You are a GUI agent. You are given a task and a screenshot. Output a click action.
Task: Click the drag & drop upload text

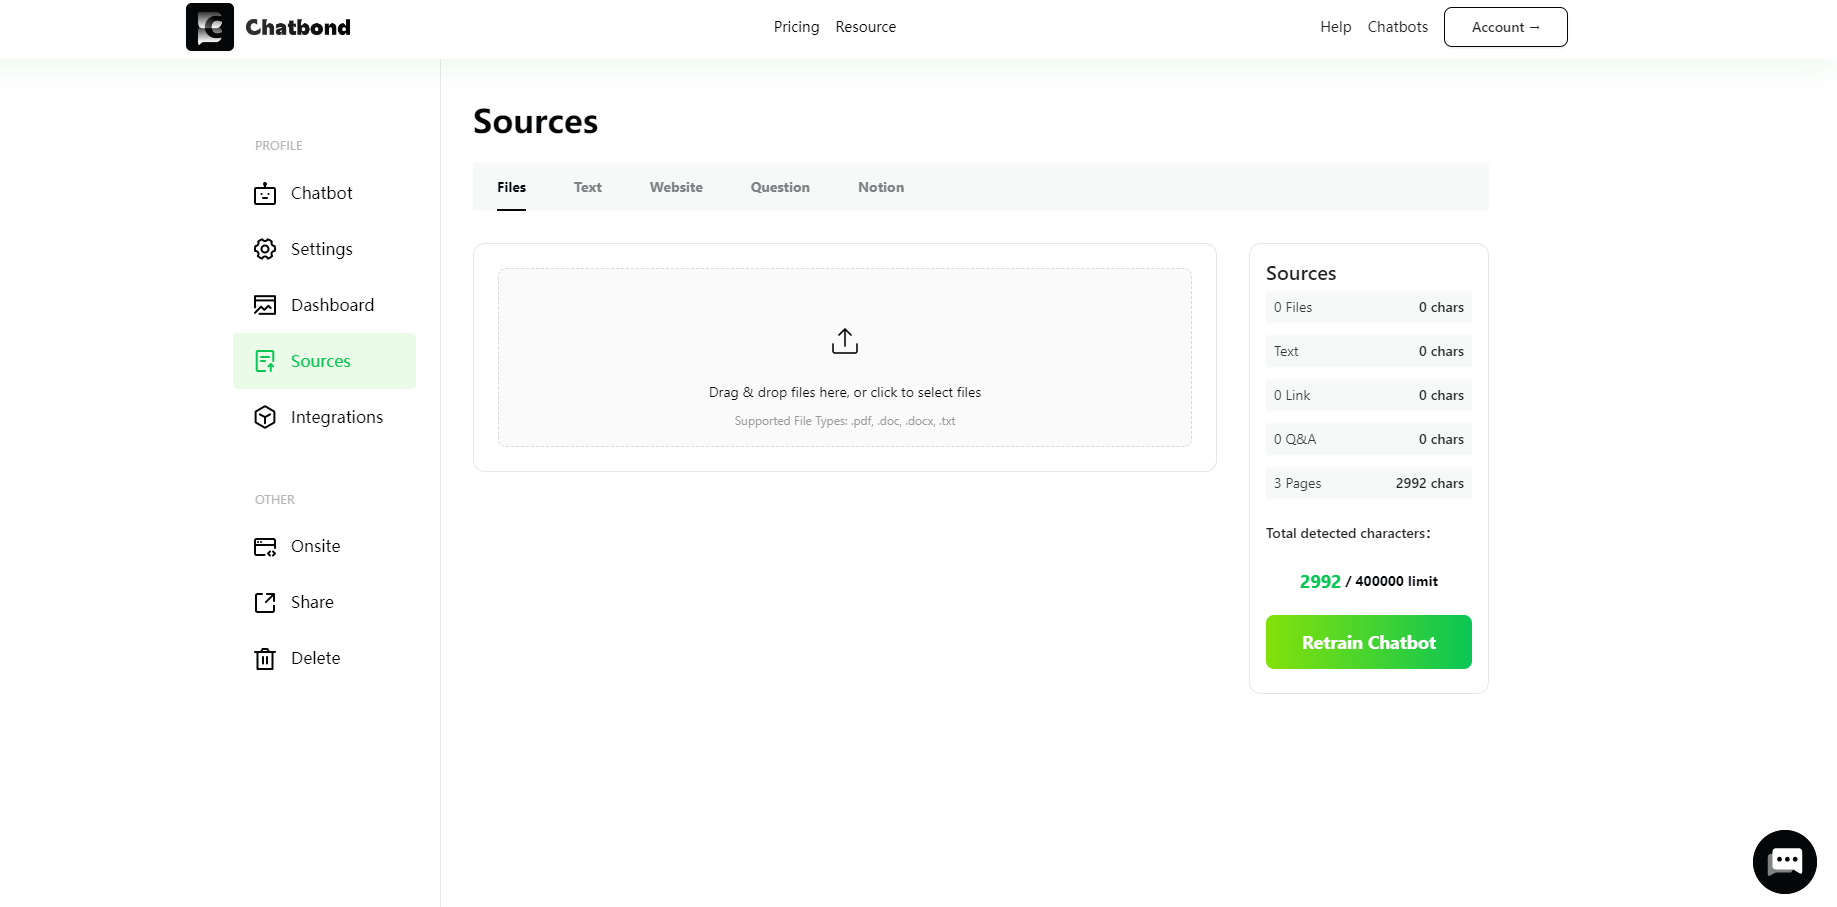coord(845,392)
